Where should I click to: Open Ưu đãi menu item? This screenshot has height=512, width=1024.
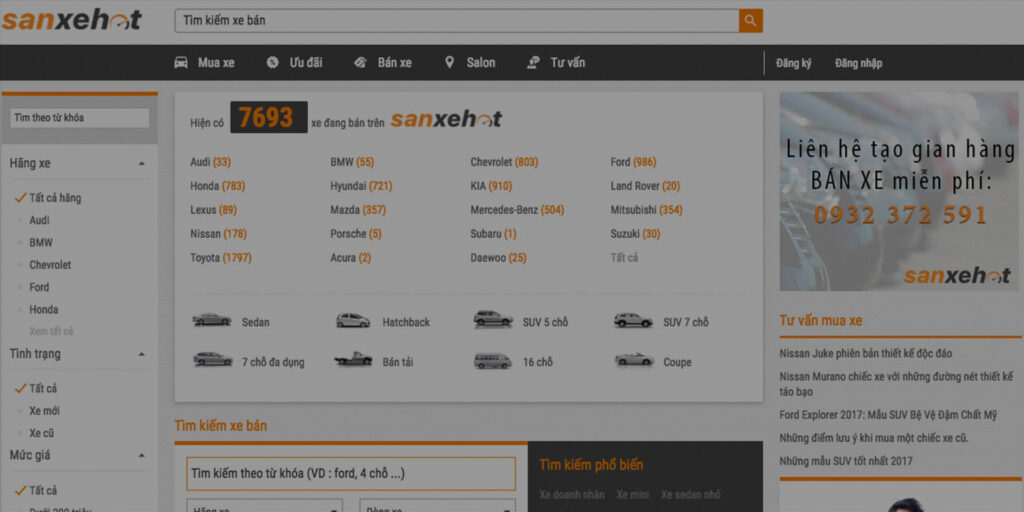[x=306, y=63]
